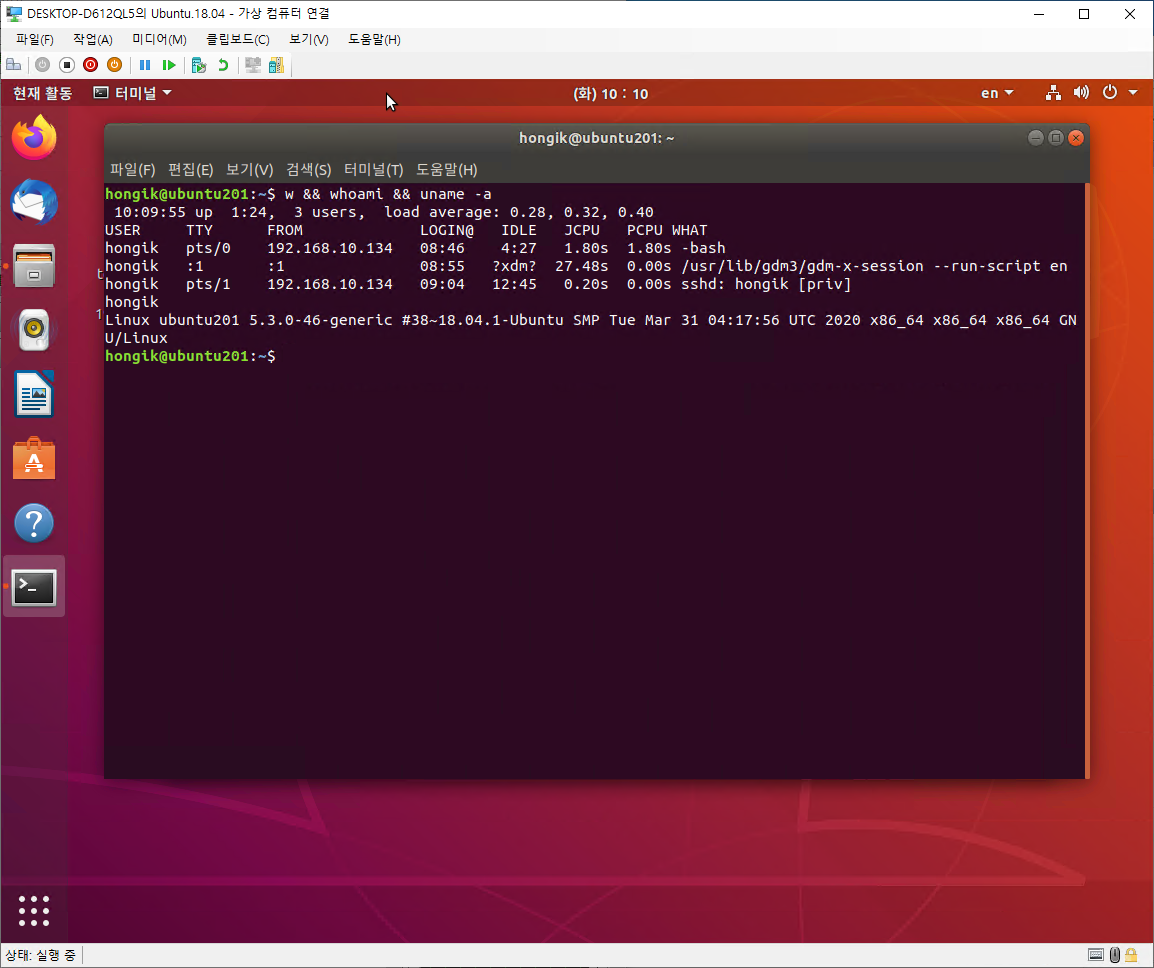
Task: Click 'sshd: hongik [priv]' text
Action: (x=765, y=284)
